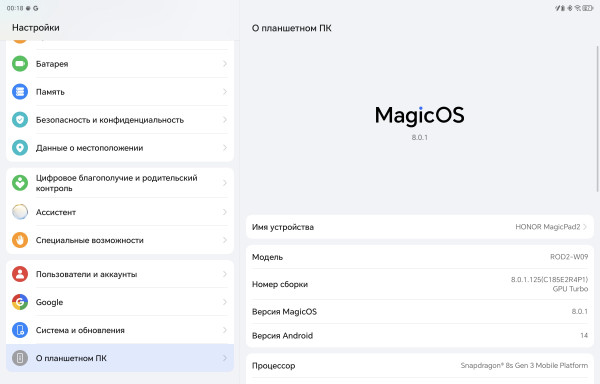Screen dimensions: 600x384
Task: Tap the Версия MagicOS row label
Action: pos(284,312)
